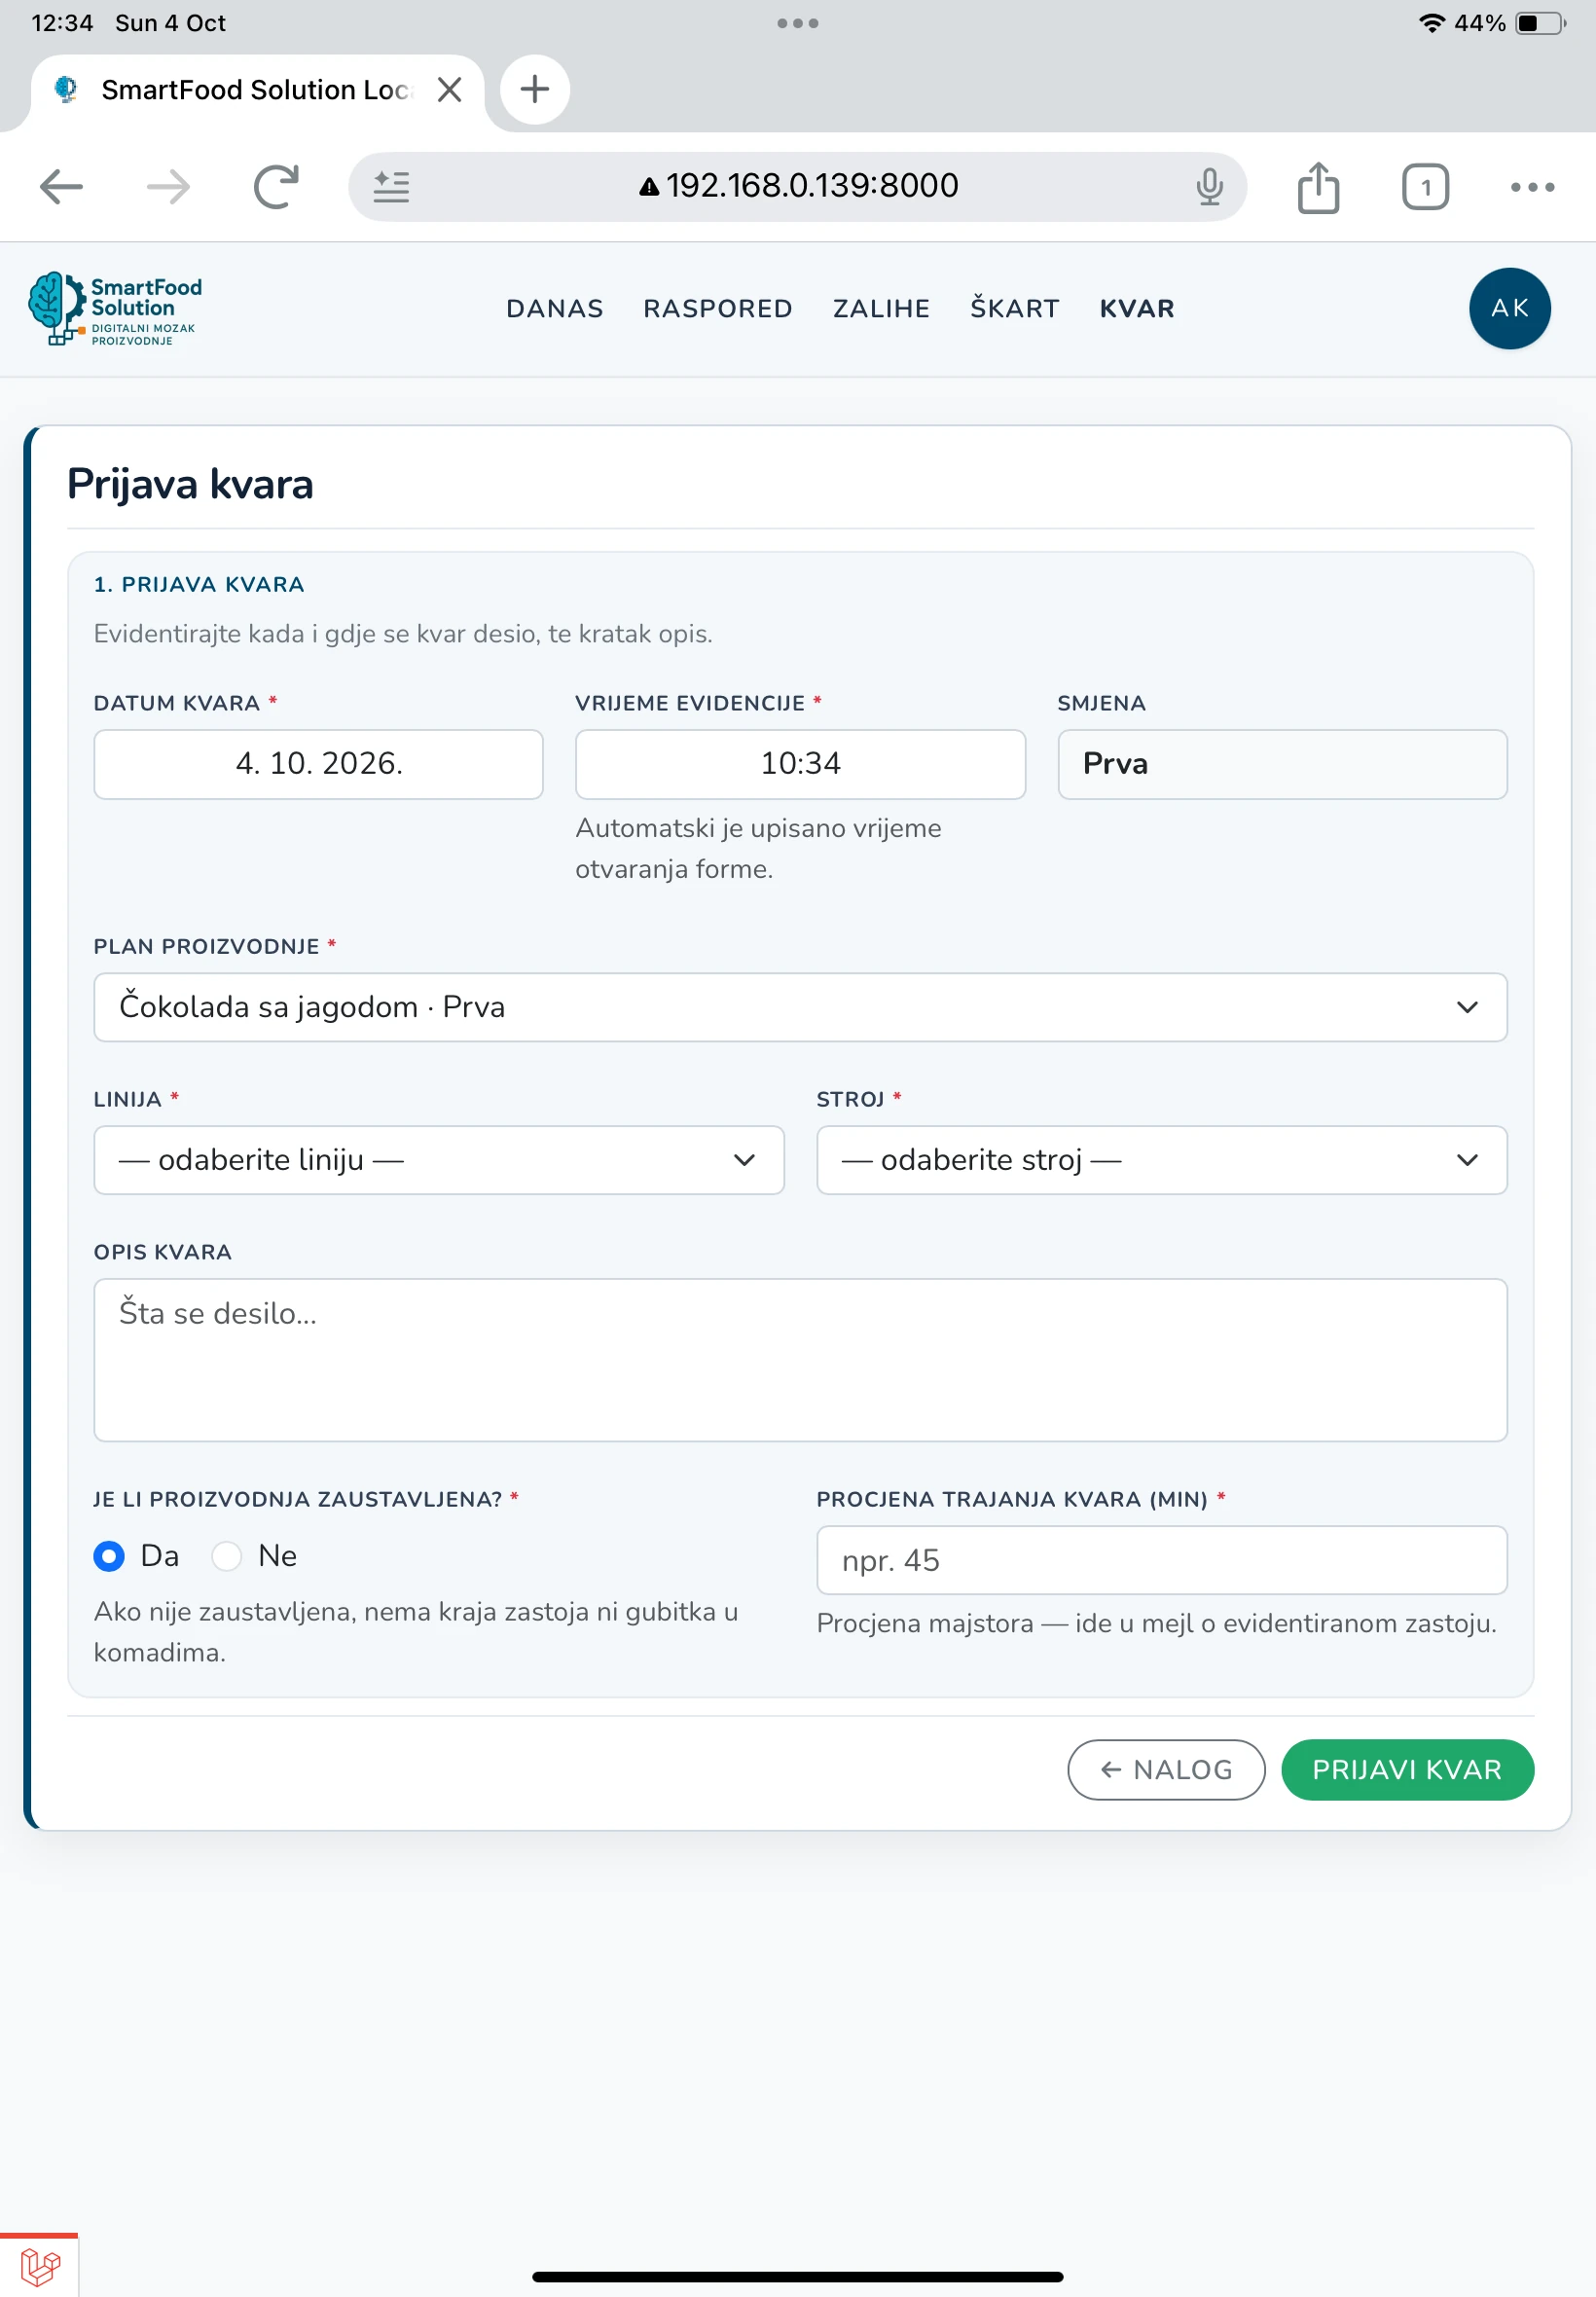This screenshot has height=2297, width=1596.
Task: Click the 'Prijava kvara' page heading
Action: point(190,484)
